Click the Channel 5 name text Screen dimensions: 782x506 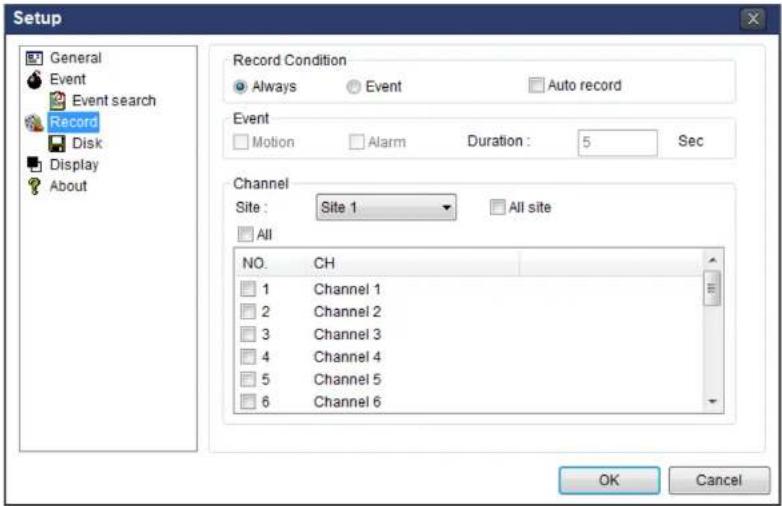coord(347,379)
